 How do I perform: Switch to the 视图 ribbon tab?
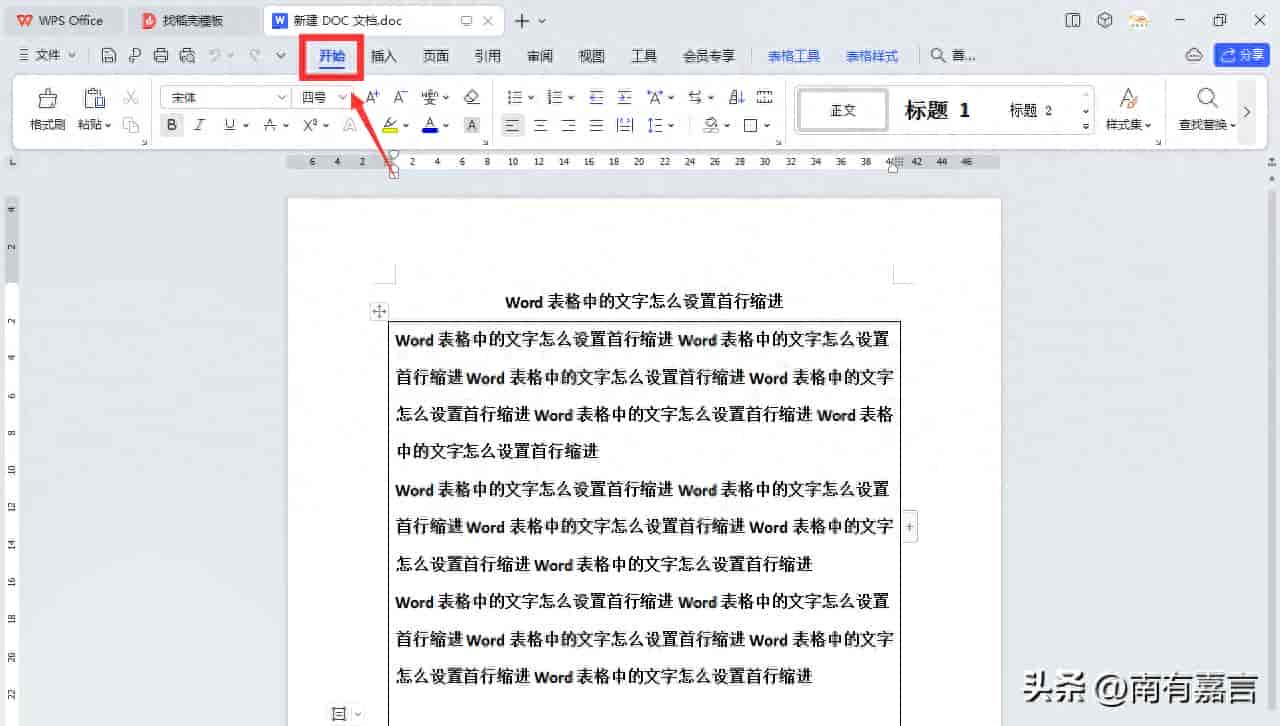click(x=592, y=56)
